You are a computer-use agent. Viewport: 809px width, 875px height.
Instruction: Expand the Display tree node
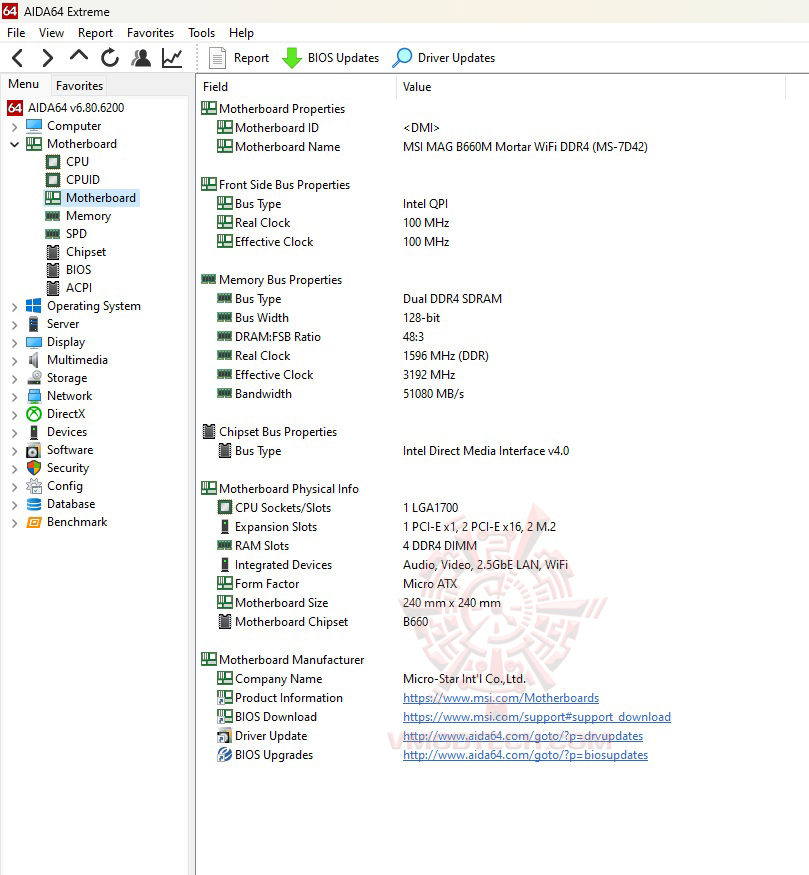tap(15, 343)
